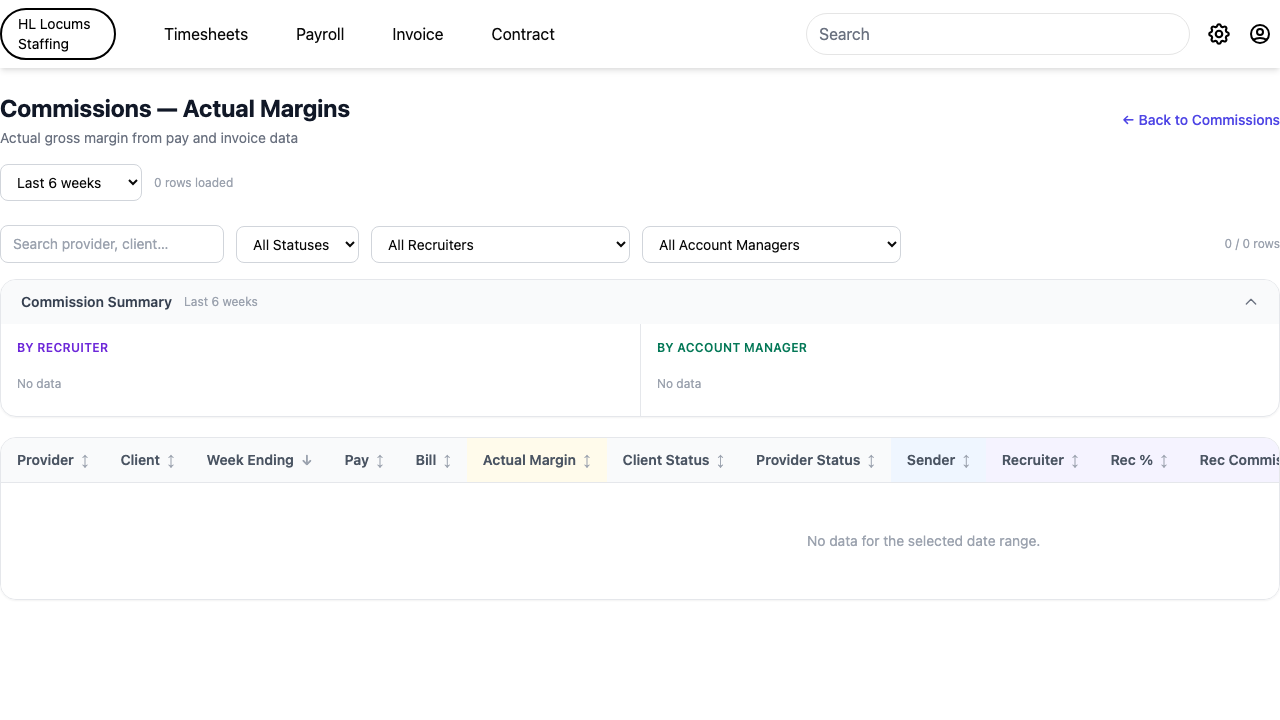Click the HL Locums Staffing logo button
This screenshot has width=1280, height=720.
[x=58, y=34]
